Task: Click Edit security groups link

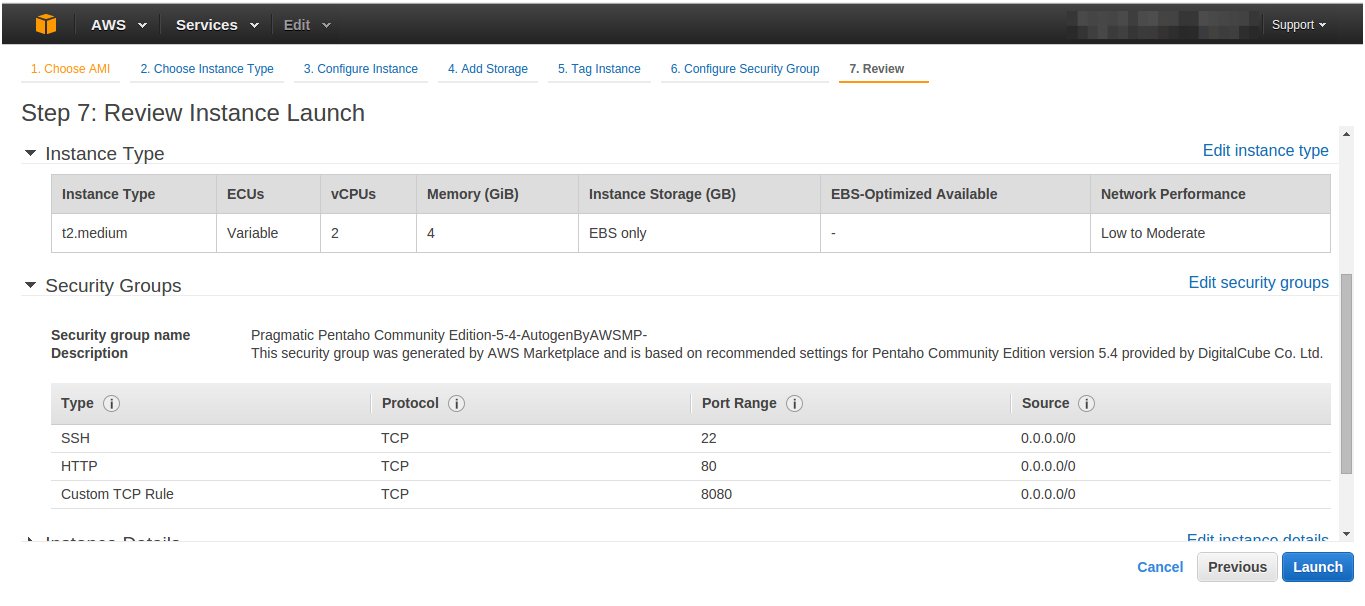Action: [x=1258, y=282]
